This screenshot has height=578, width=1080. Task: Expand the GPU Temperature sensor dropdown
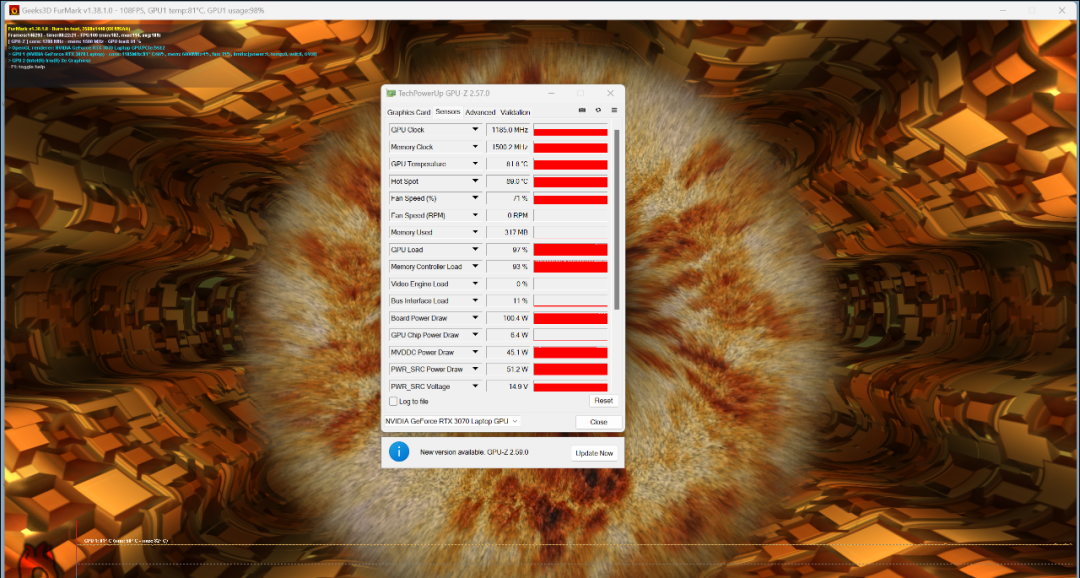[x=475, y=164]
